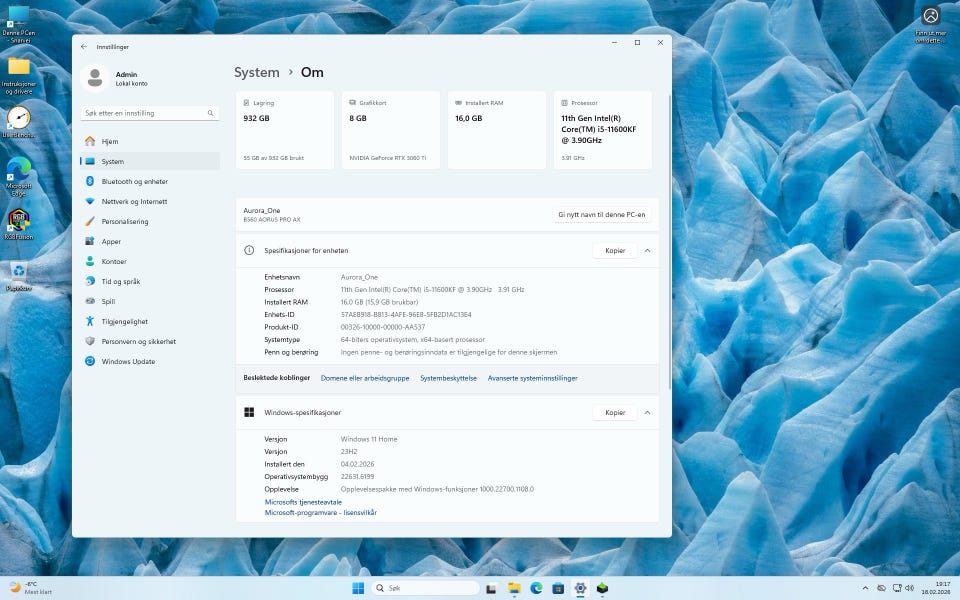Viewport: 960px width, 600px height.
Task: Click the settings page vertical scrollbar
Action: tap(669, 242)
